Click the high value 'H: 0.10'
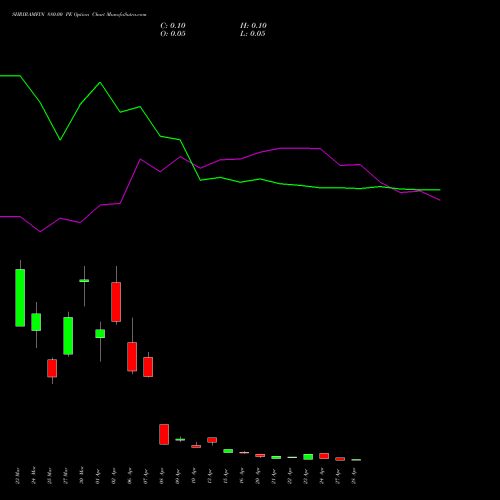 (253, 26)
